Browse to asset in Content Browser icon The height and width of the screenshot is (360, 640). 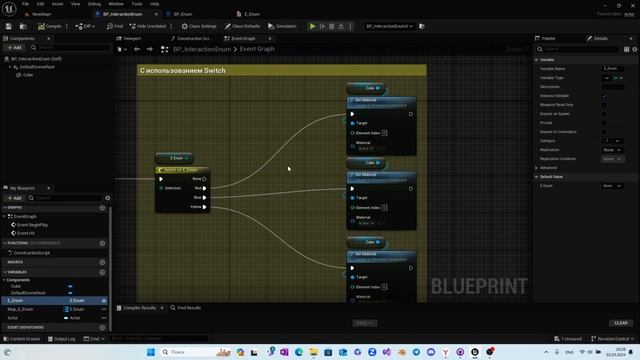[23, 26]
